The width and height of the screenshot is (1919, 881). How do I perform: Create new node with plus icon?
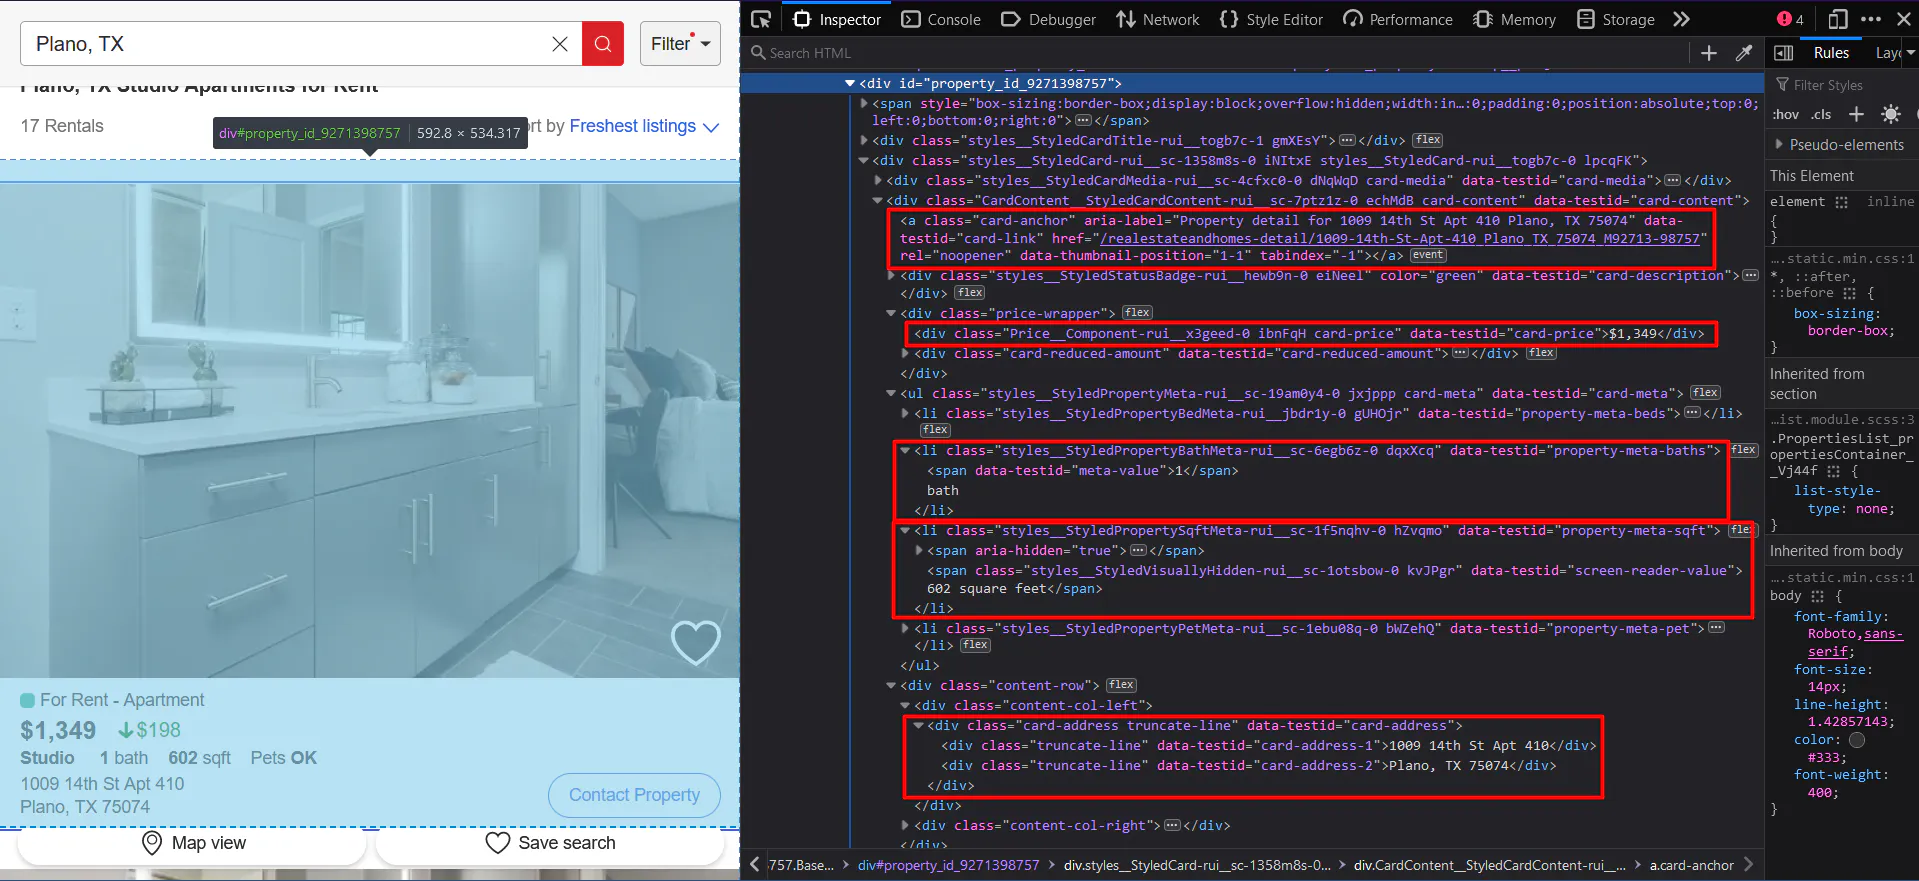tap(1709, 53)
